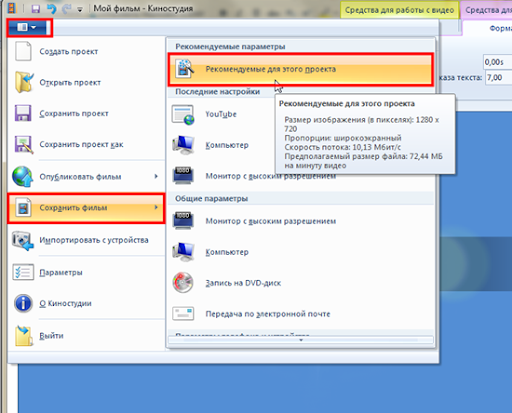Click the Save icon in quick access toolbar
This screenshot has height=413, width=512.
click(35, 9)
